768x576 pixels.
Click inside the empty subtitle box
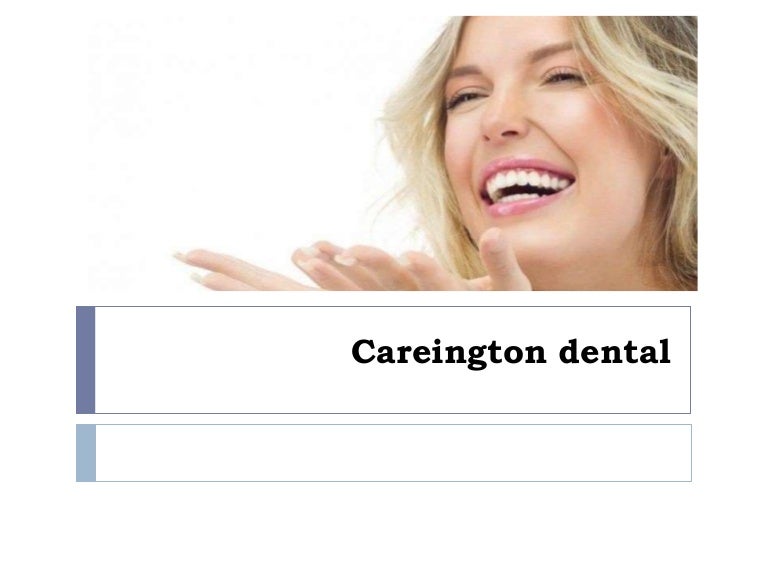pyautogui.click(x=393, y=453)
